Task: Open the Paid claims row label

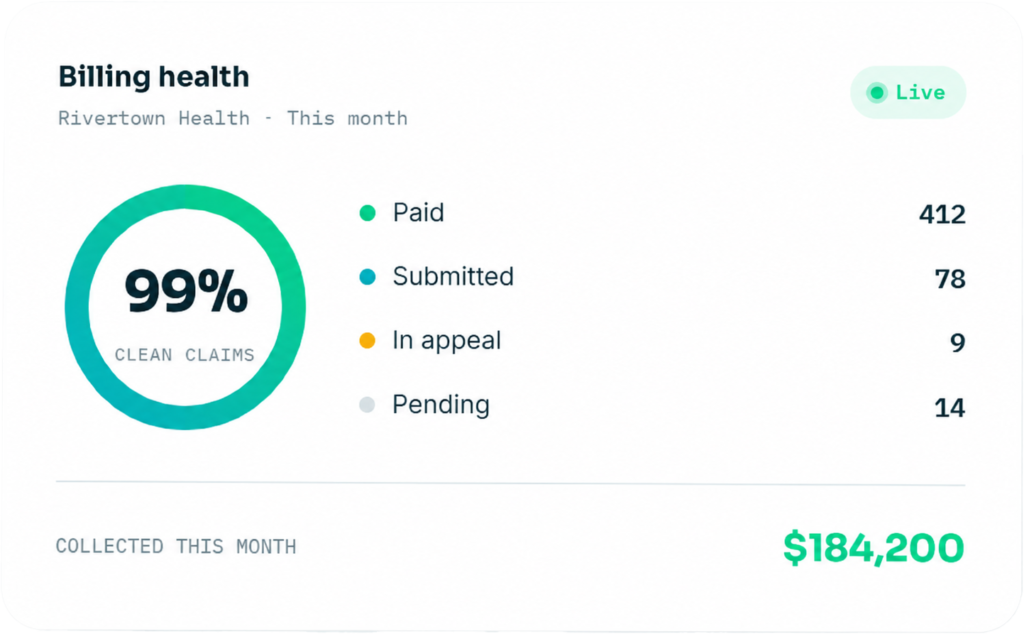Action: click(418, 213)
